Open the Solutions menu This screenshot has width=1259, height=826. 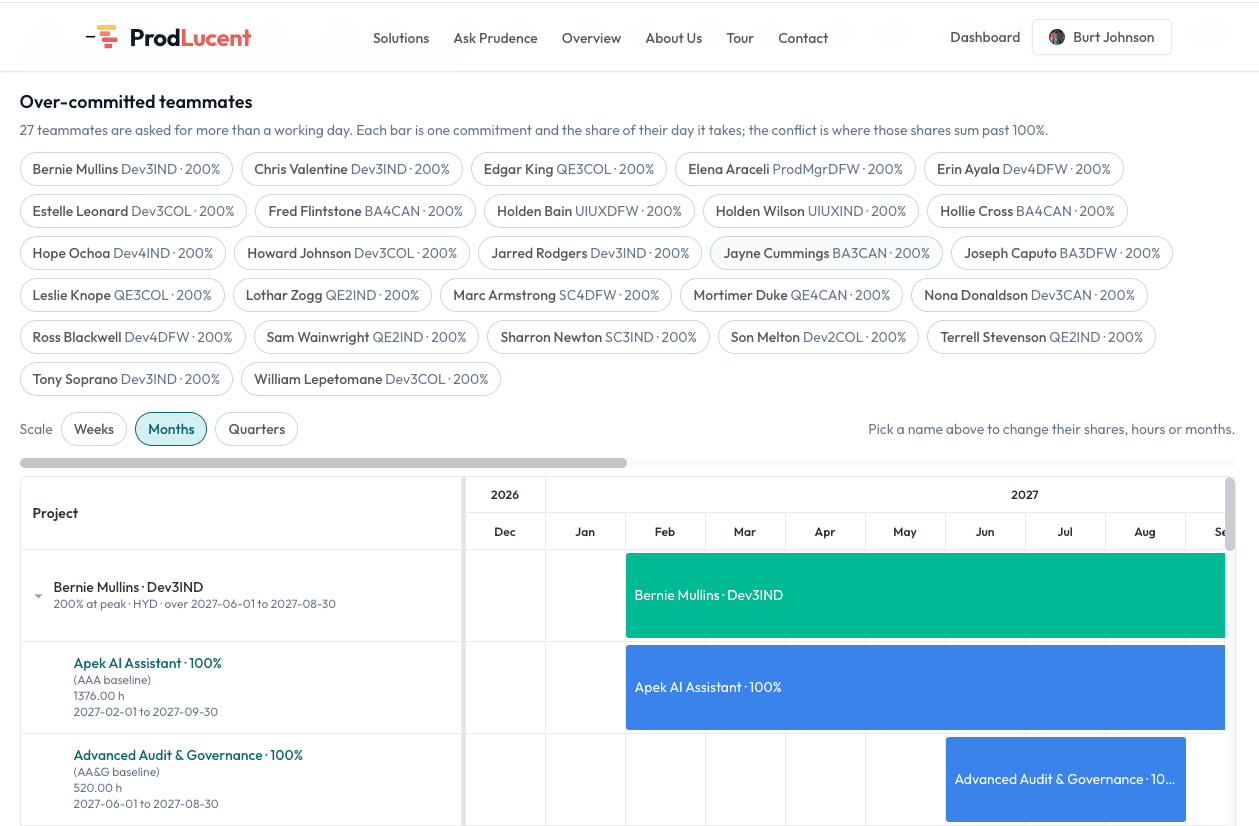pos(401,38)
